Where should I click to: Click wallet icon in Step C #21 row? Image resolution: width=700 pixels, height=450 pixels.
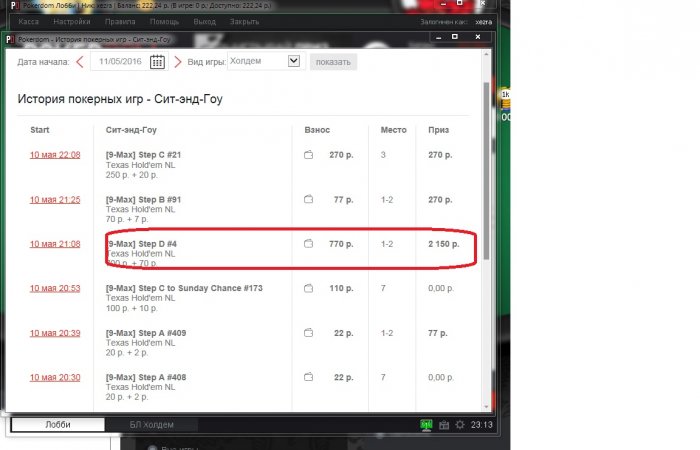(308, 155)
